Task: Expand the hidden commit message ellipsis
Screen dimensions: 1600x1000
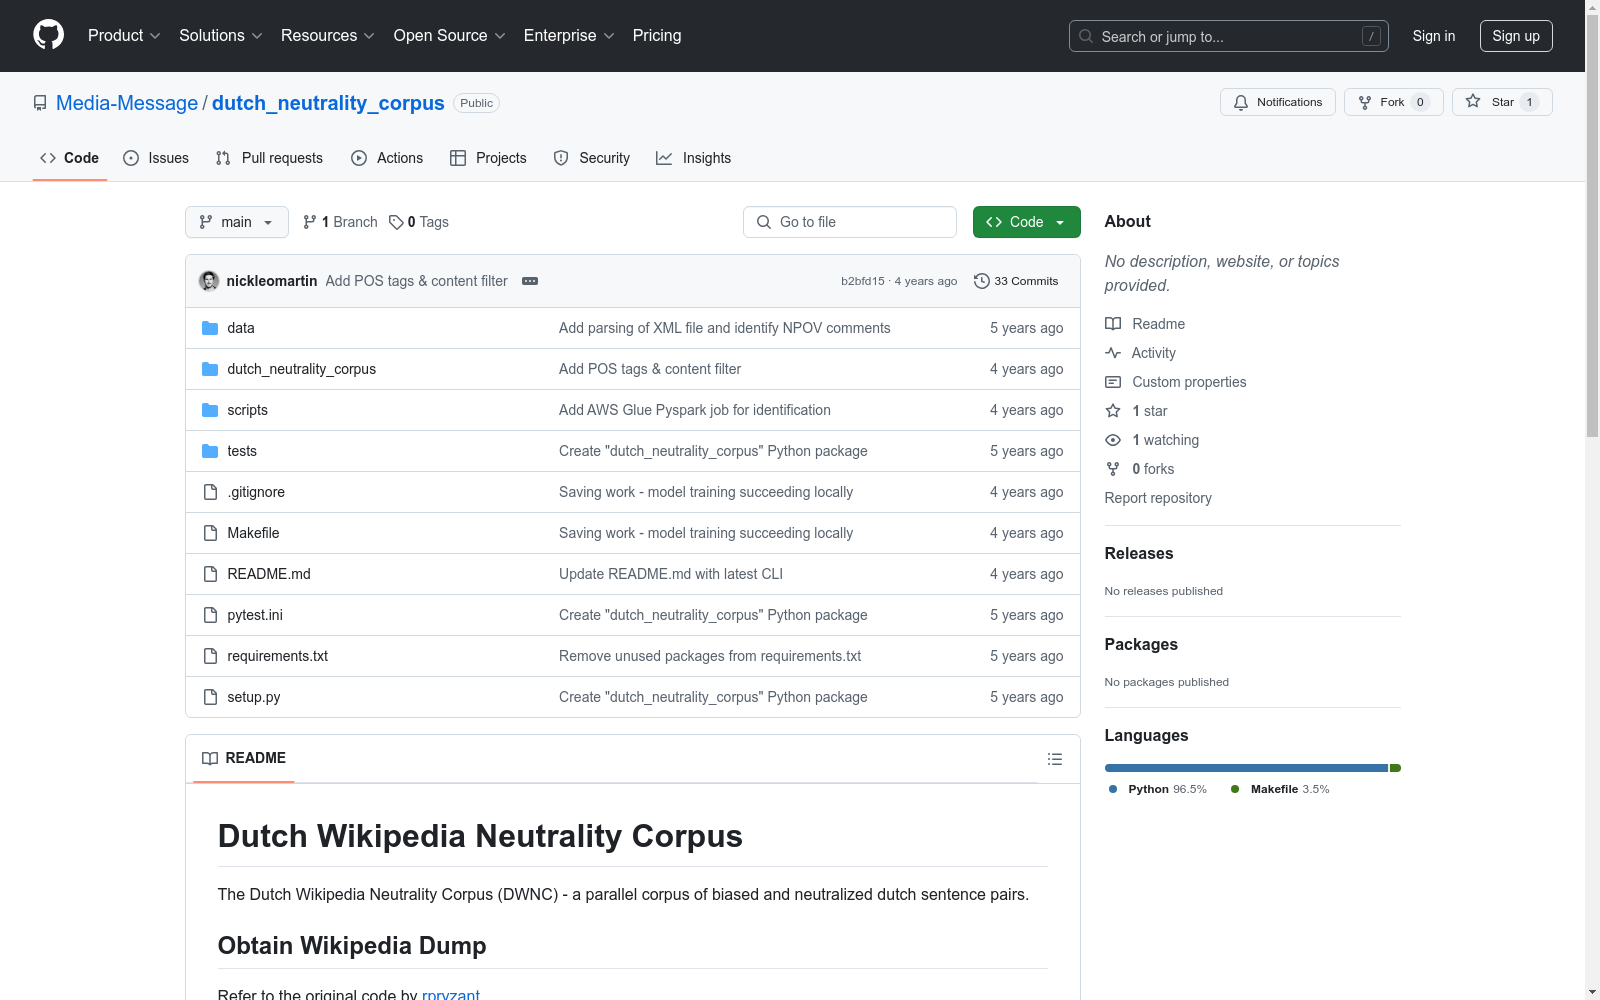Action: (530, 281)
